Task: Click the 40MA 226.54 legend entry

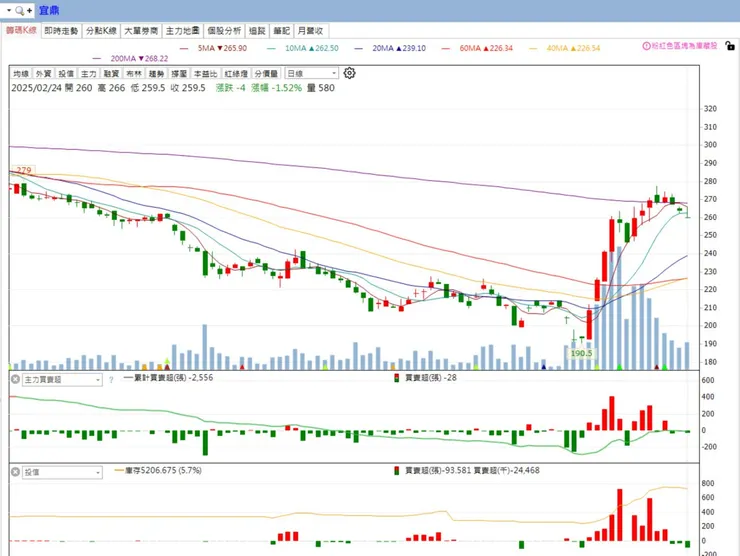Action: pyautogui.click(x=564, y=48)
